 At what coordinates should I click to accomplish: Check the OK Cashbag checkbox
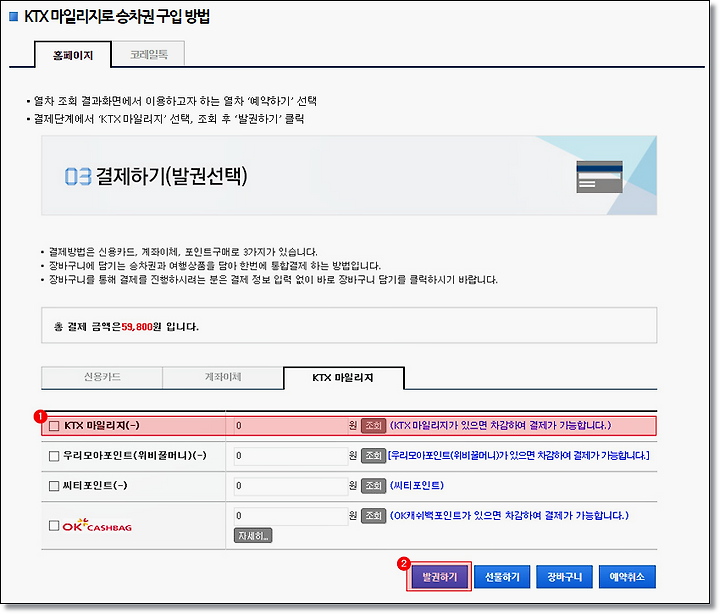click(54, 525)
